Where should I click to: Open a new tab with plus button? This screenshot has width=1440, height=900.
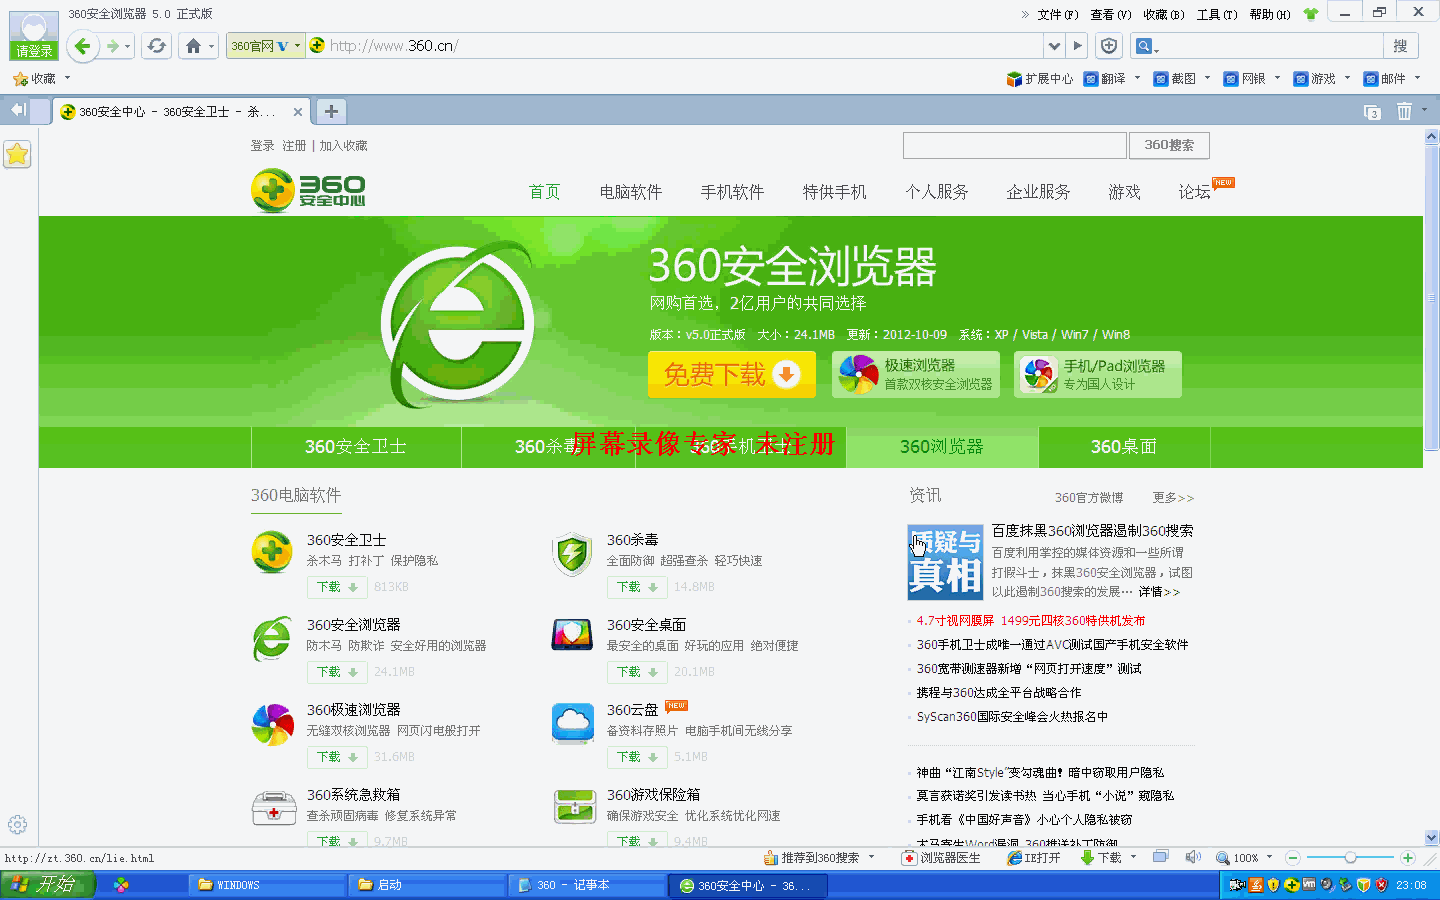tap(331, 111)
